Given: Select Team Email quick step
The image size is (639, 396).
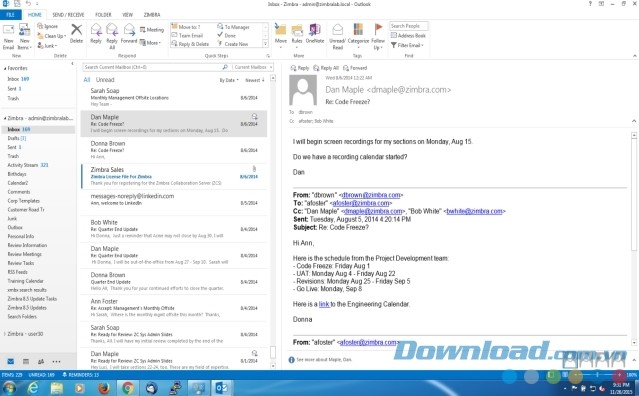Looking at the screenshot, I should click(x=187, y=35).
